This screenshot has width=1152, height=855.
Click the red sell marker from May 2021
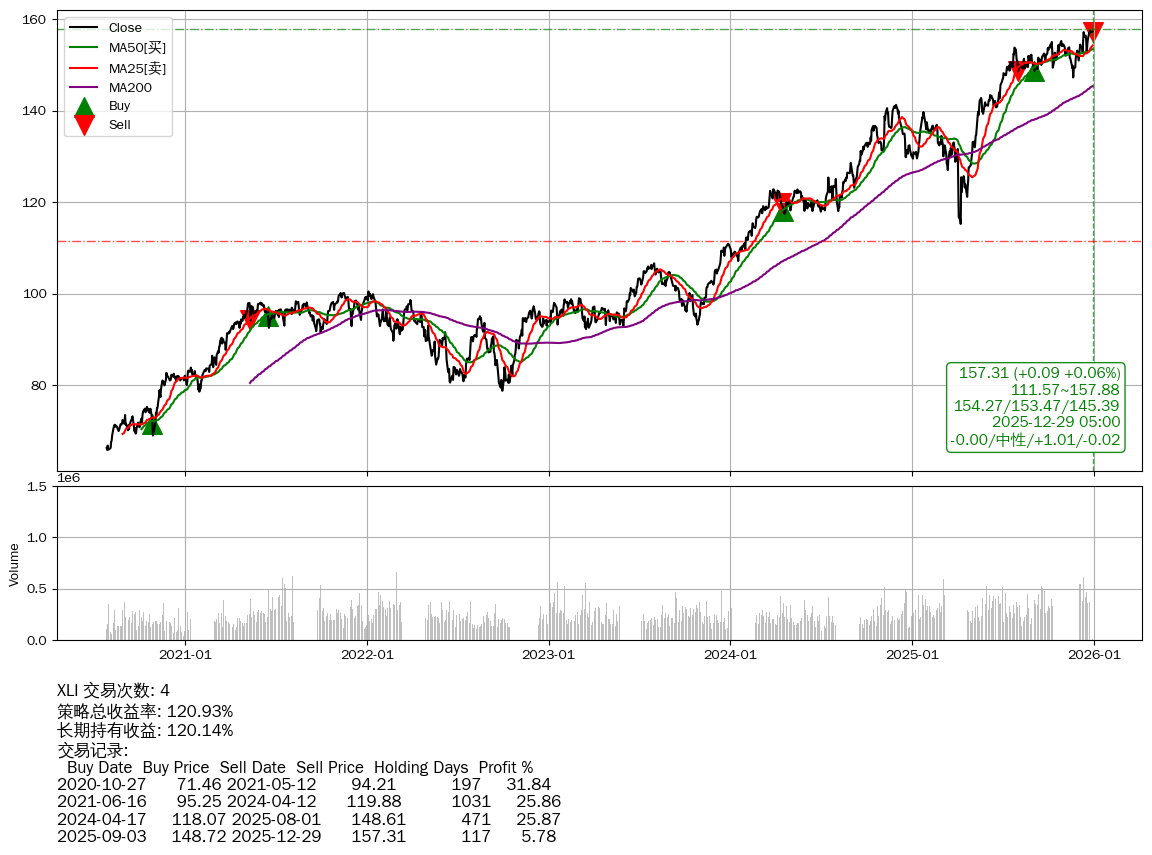click(x=250, y=319)
